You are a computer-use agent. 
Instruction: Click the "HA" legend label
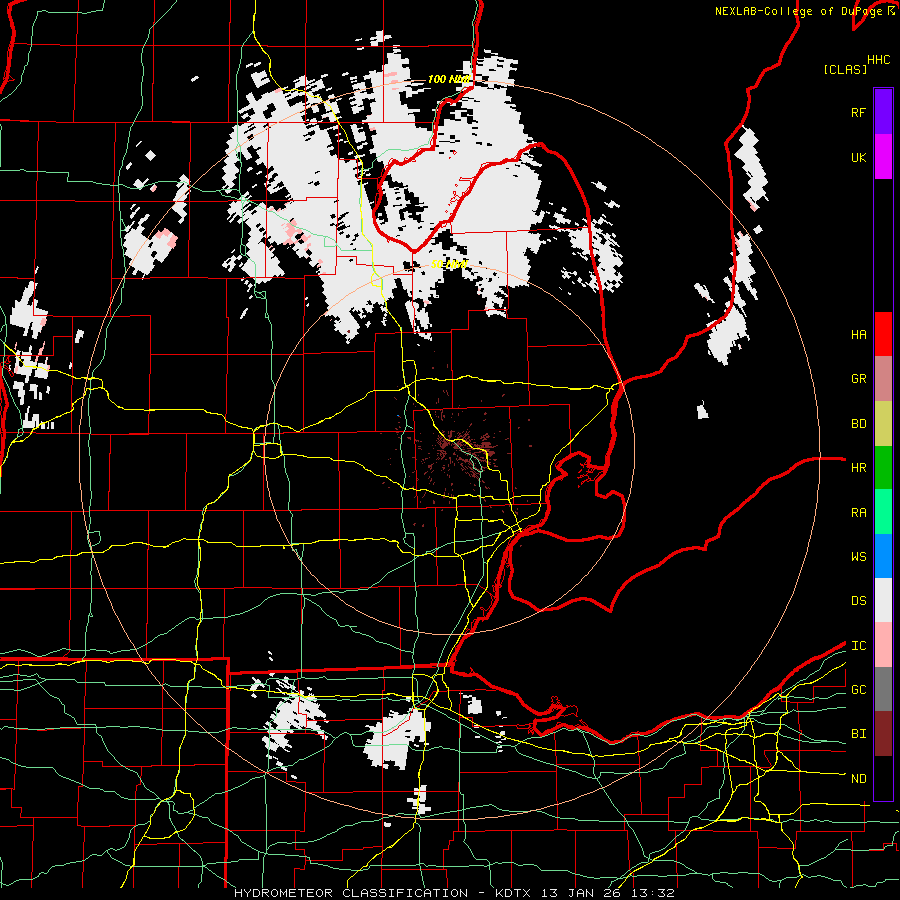point(858,335)
